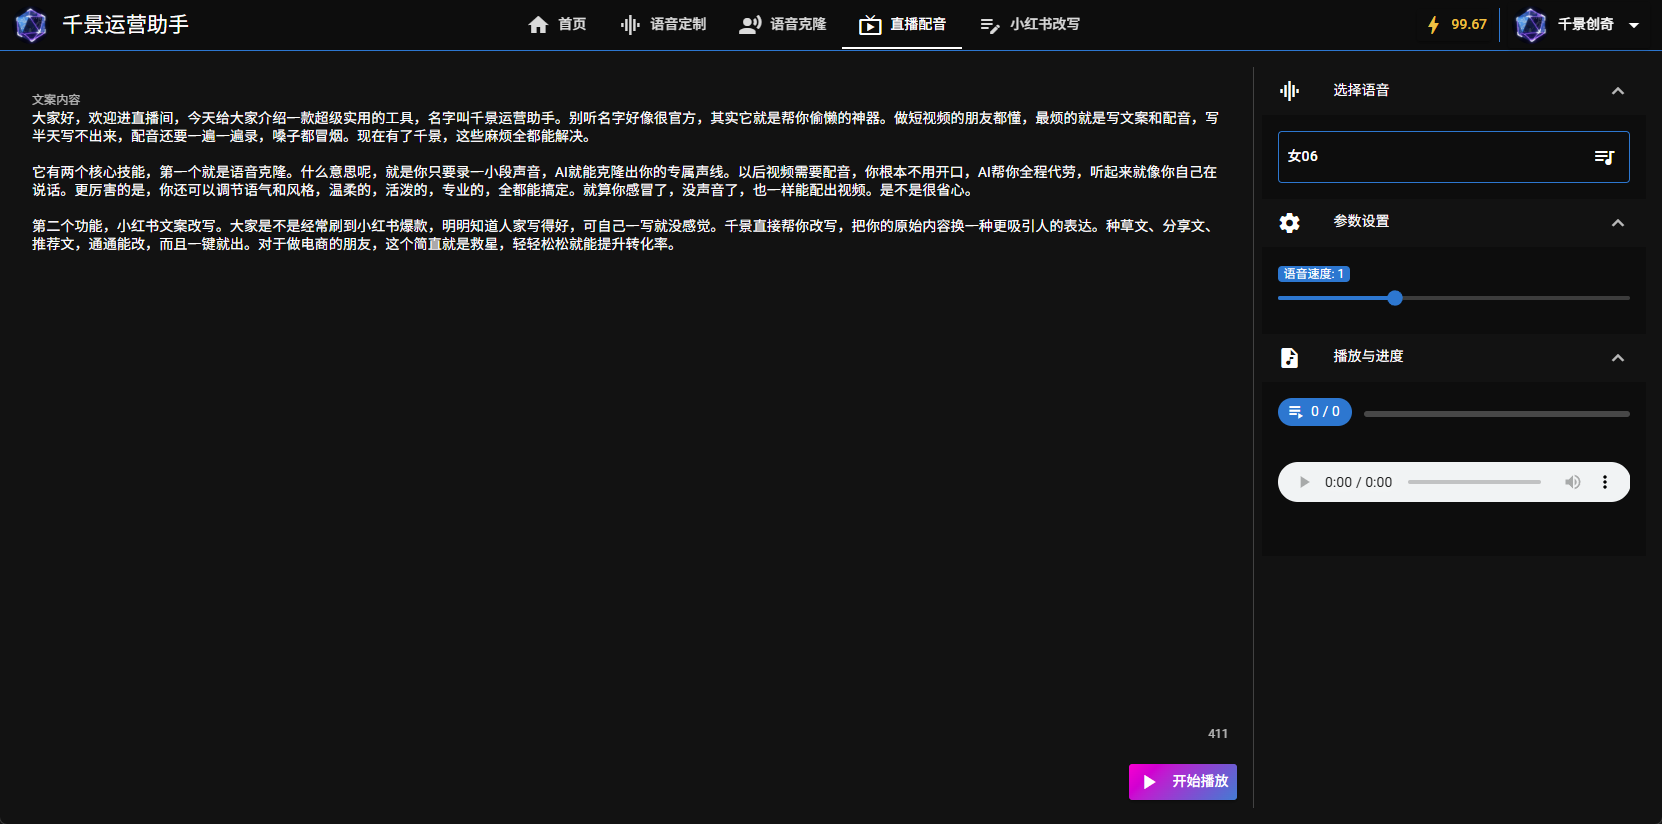Click the 选择语音 section heading

click(x=1361, y=91)
